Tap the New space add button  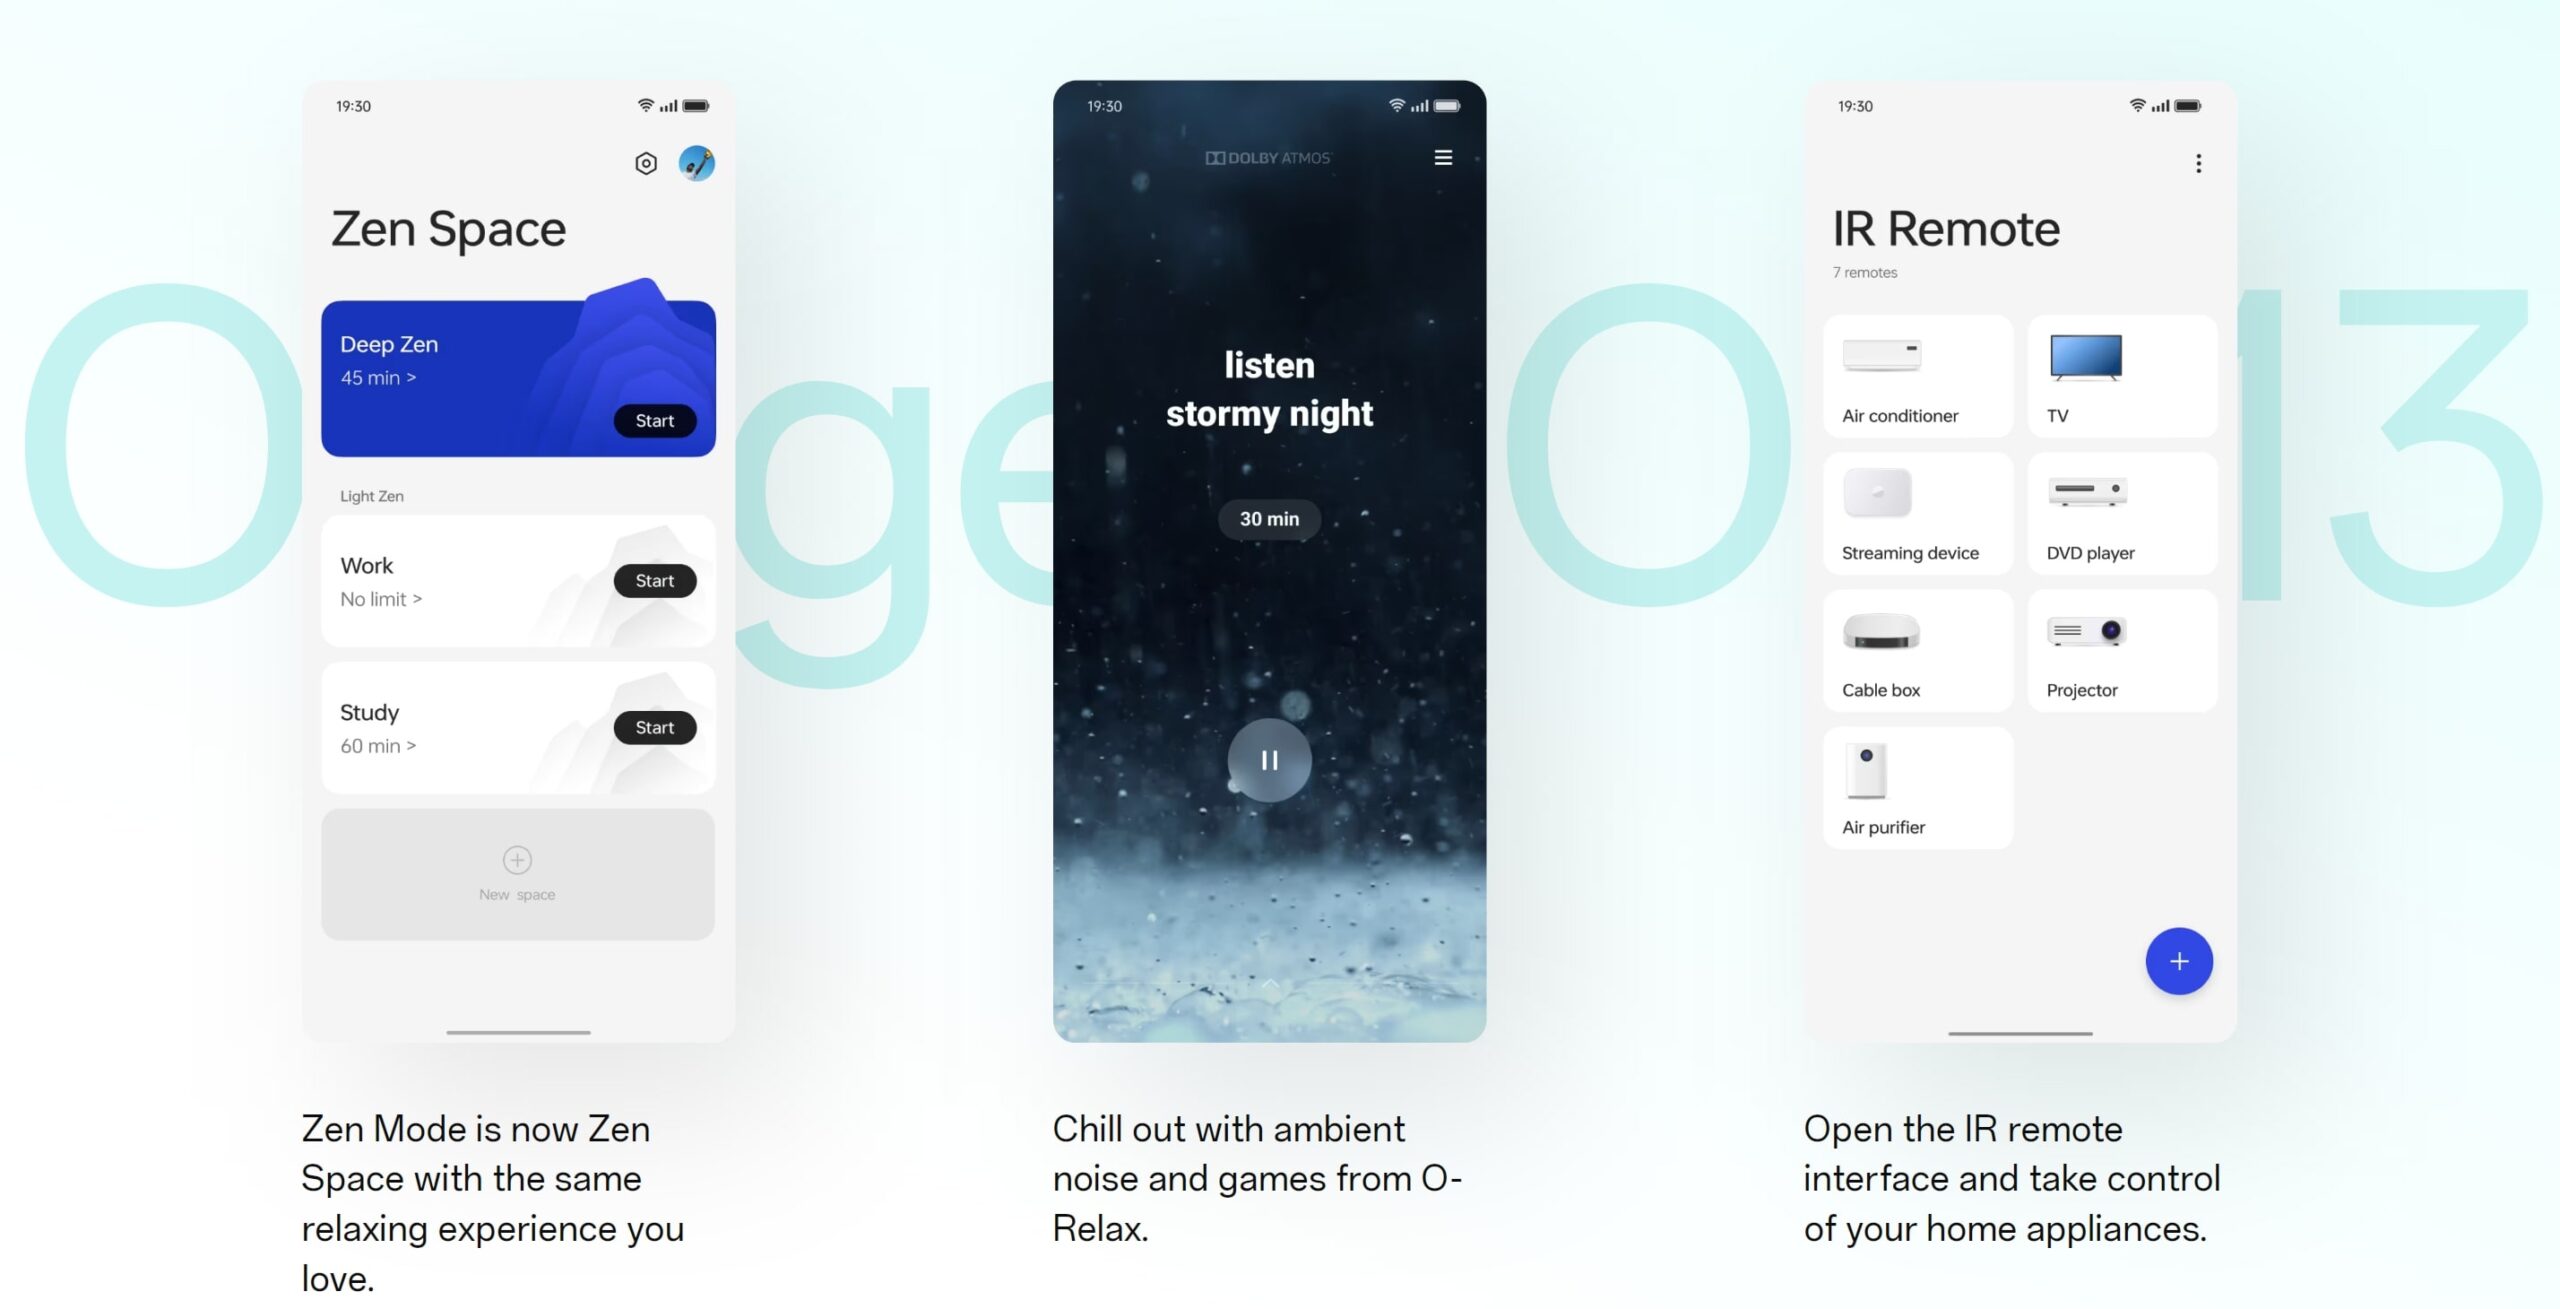point(517,873)
